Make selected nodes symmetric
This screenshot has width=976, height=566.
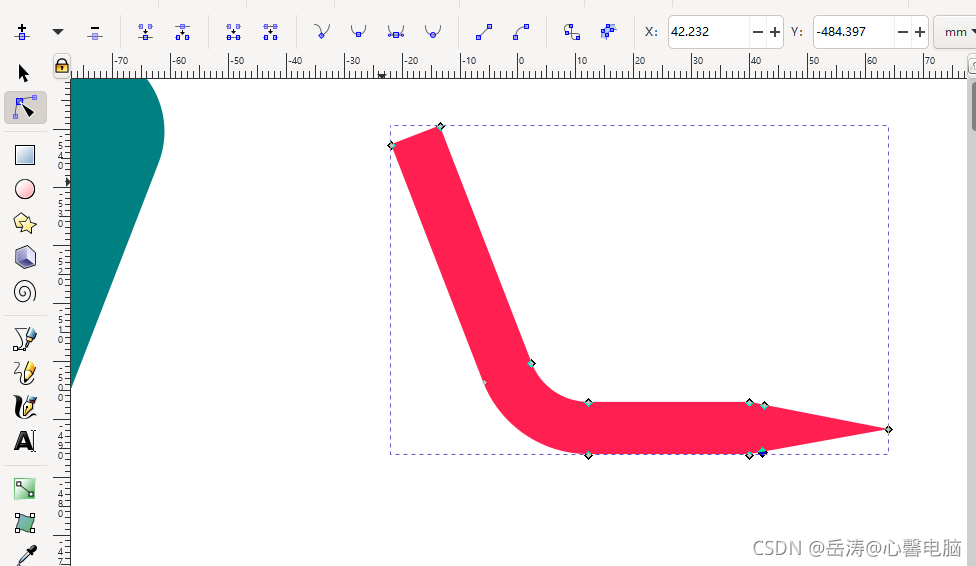click(396, 32)
